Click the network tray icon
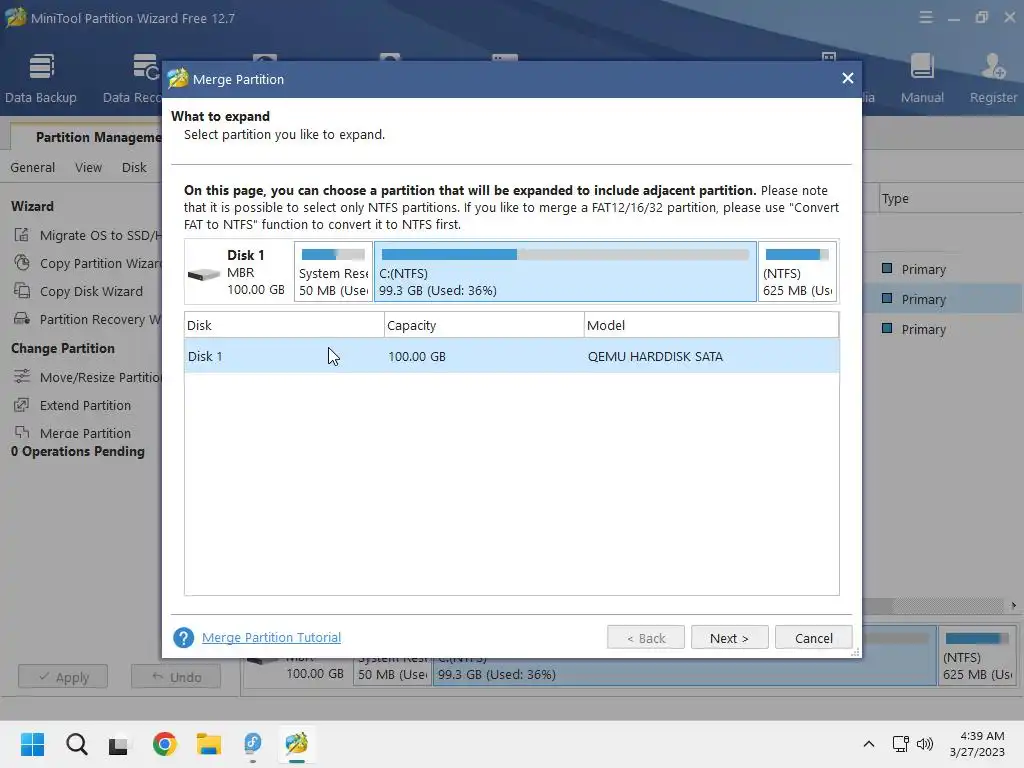 [x=901, y=744]
